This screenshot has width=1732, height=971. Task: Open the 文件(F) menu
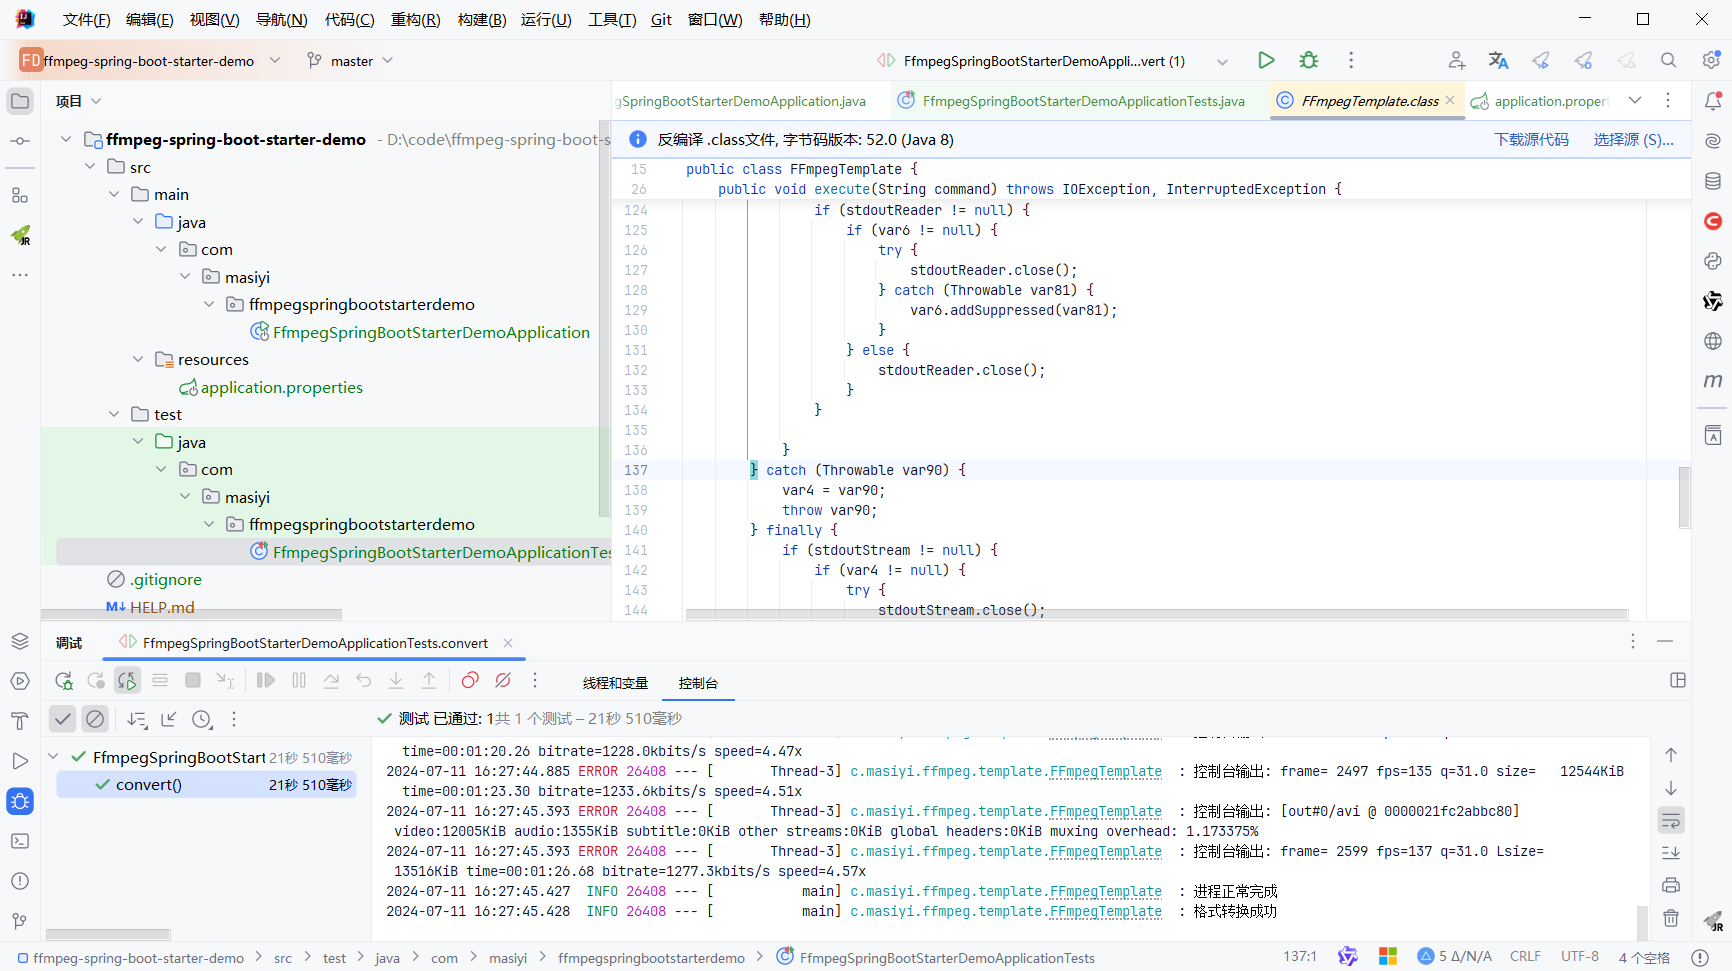(86, 20)
